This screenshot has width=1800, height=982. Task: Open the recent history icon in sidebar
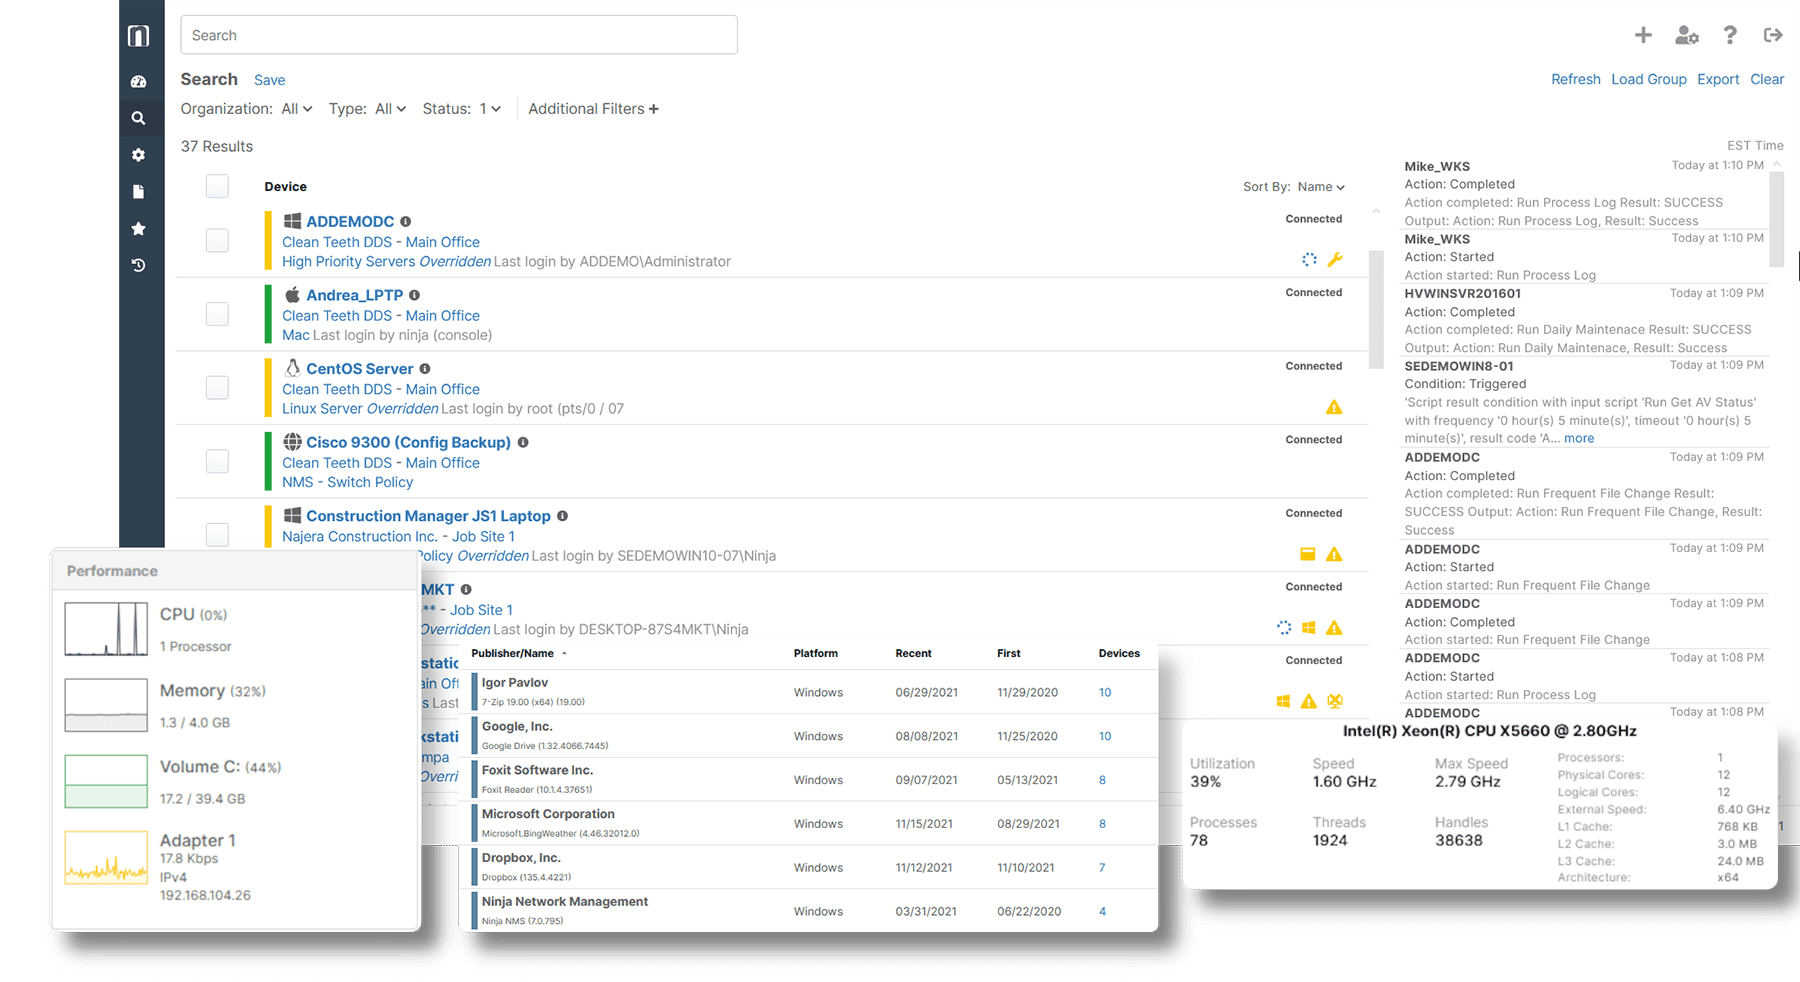139,265
